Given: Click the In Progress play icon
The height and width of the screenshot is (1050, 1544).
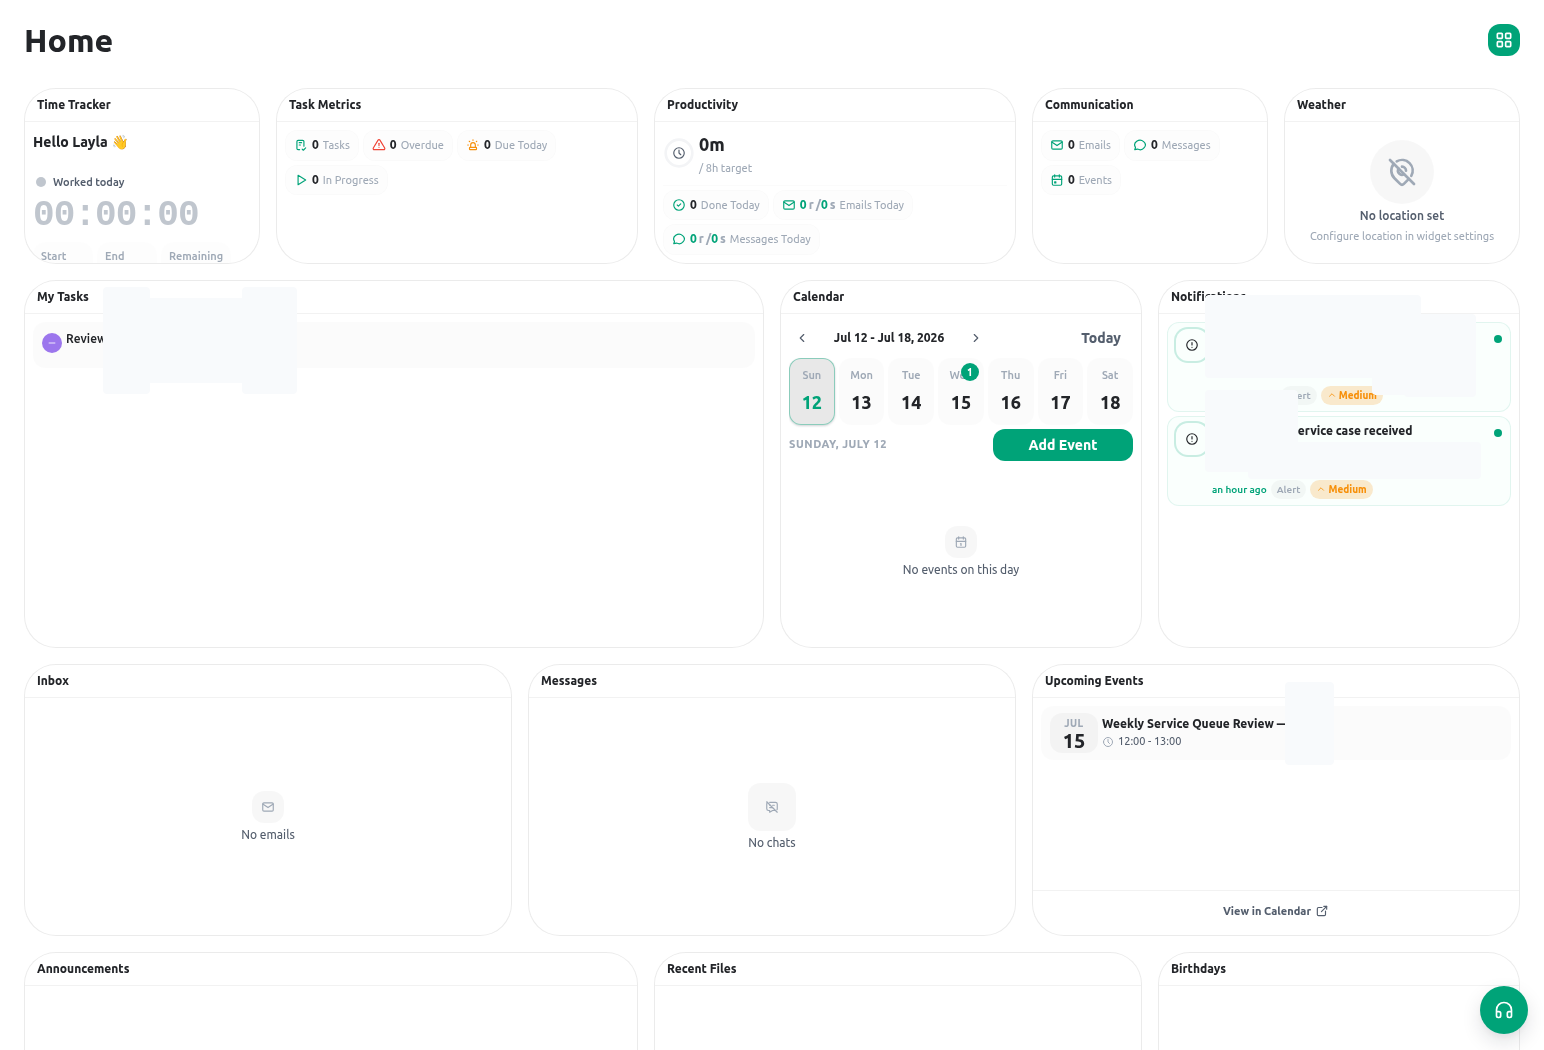Looking at the screenshot, I should click(x=301, y=180).
